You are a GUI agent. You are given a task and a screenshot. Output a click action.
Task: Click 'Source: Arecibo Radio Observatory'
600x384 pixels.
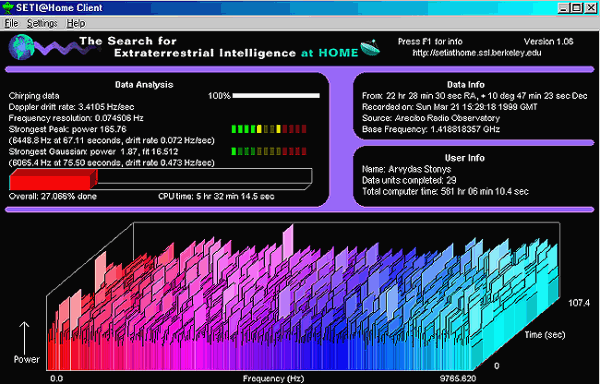pyautogui.click(x=431, y=118)
